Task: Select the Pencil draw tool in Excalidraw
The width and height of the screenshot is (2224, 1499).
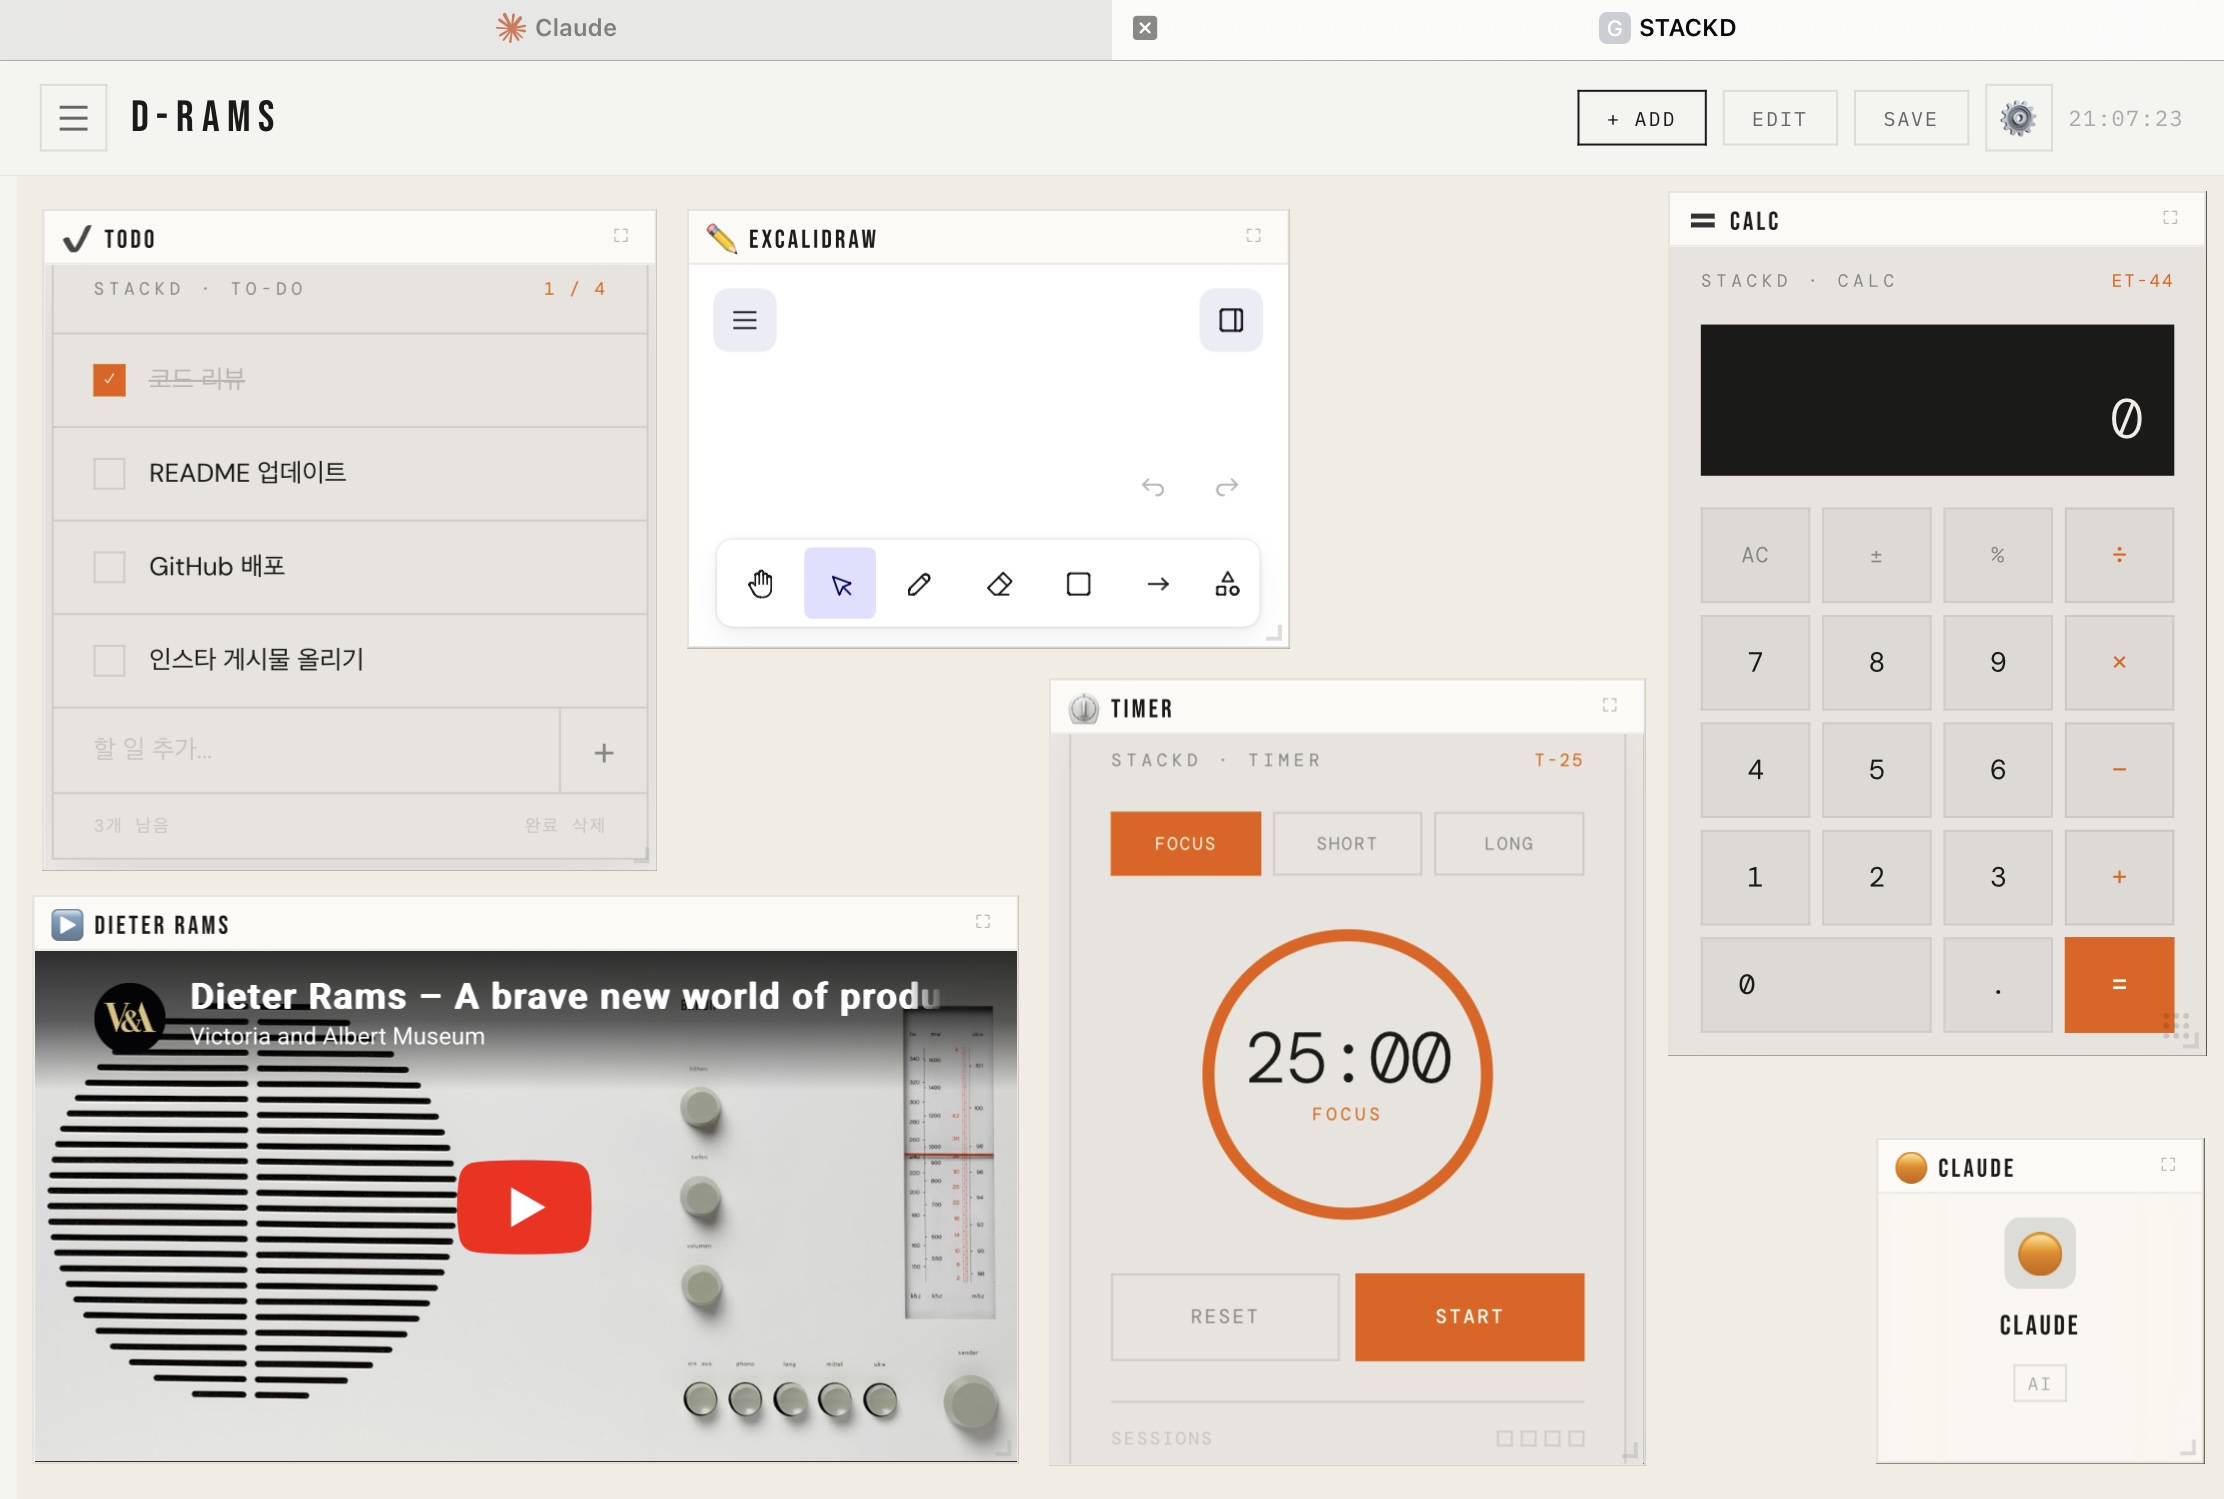Action: [x=919, y=584]
